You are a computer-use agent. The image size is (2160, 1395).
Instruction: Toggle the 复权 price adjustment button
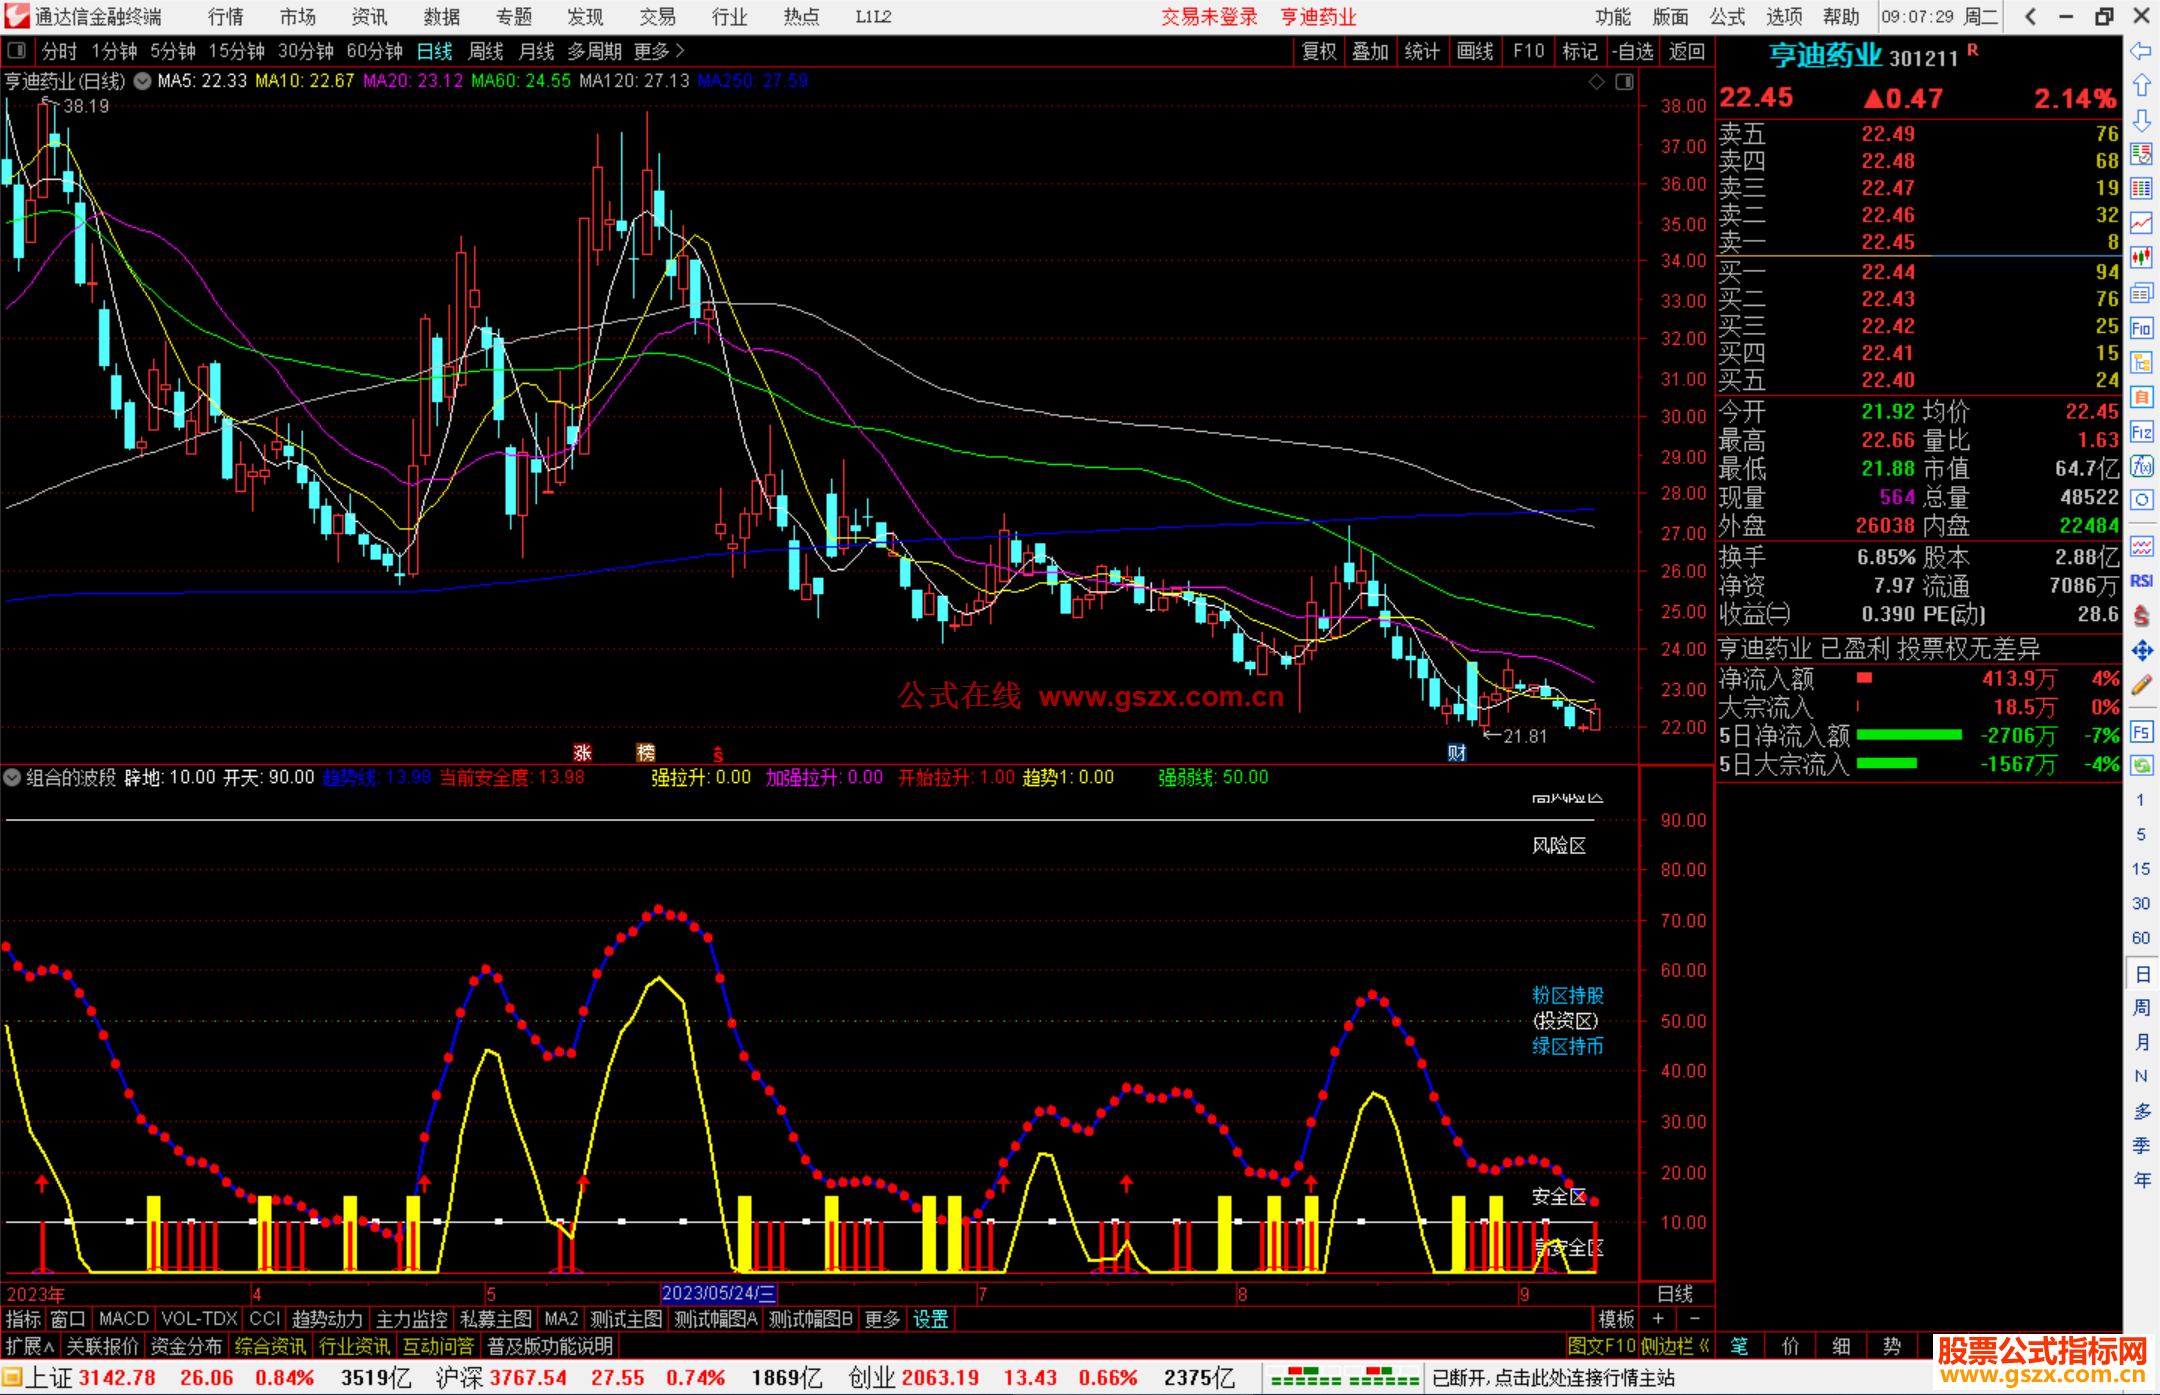pyautogui.click(x=1319, y=51)
